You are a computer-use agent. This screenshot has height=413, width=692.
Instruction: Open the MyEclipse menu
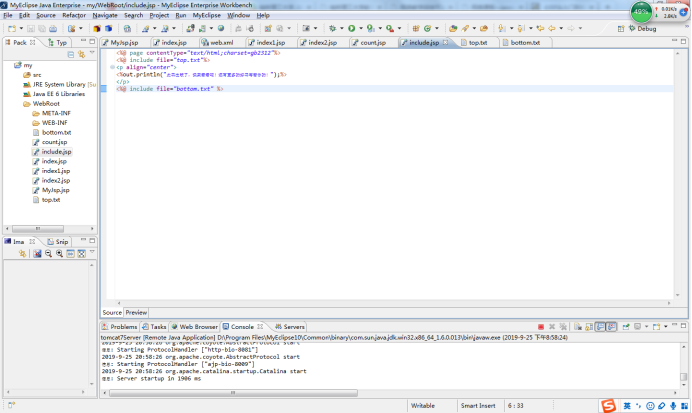pos(207,15)
